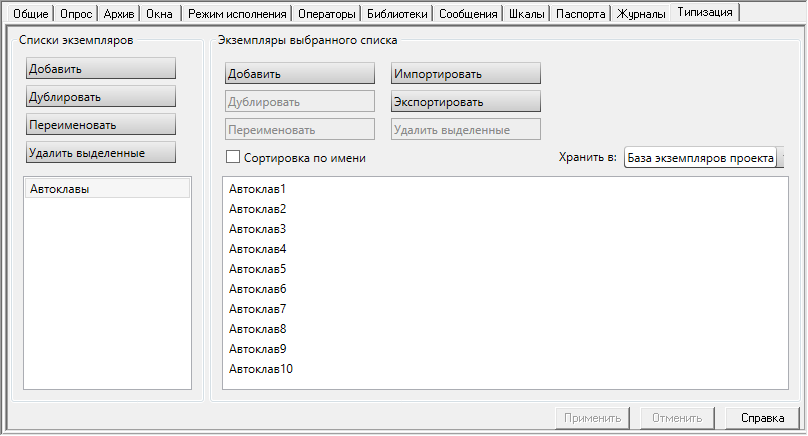Select the Автоклавы list entry
The width and height of the screenshot is (808, 436).
[x=108, y=189]
